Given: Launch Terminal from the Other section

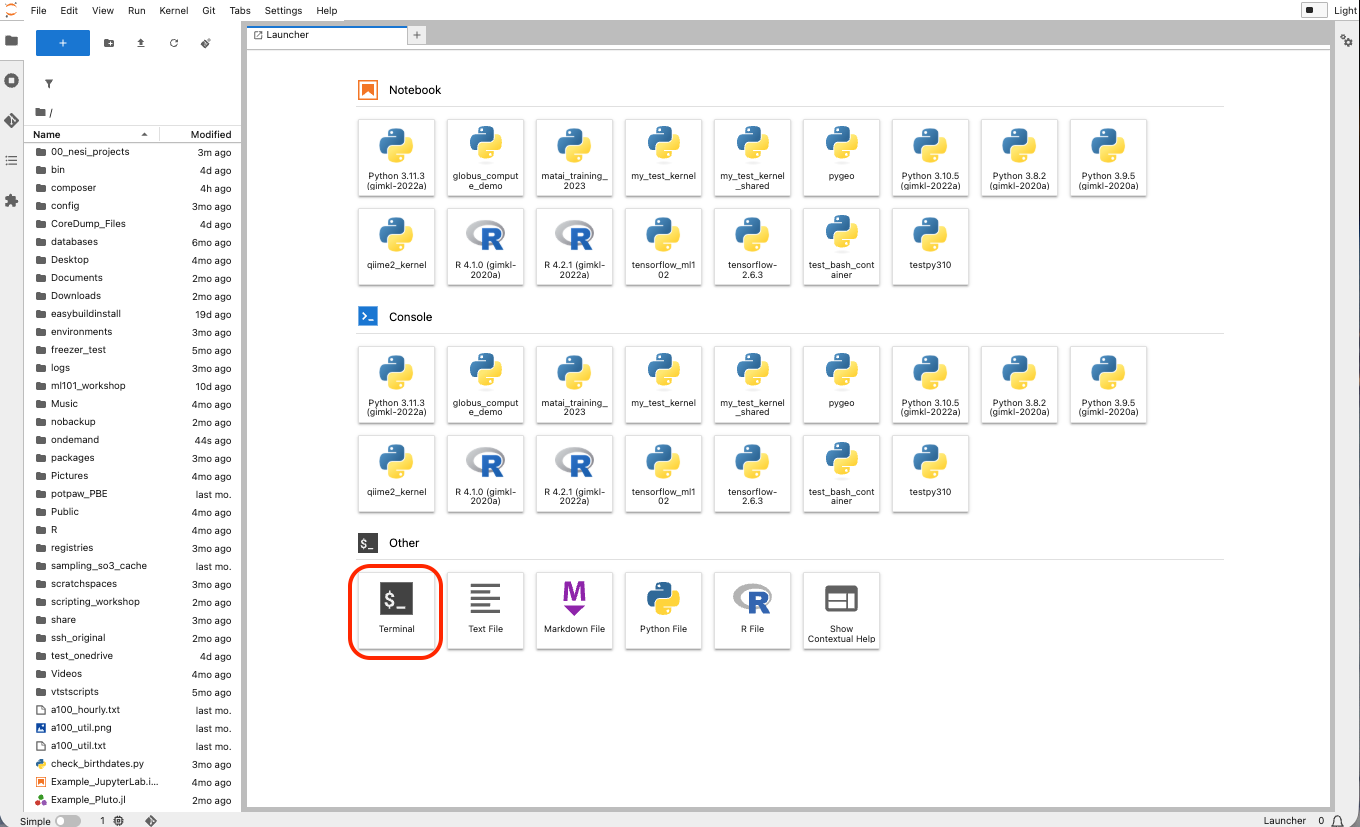Looking at the screenshot, I should coord(397,611).
